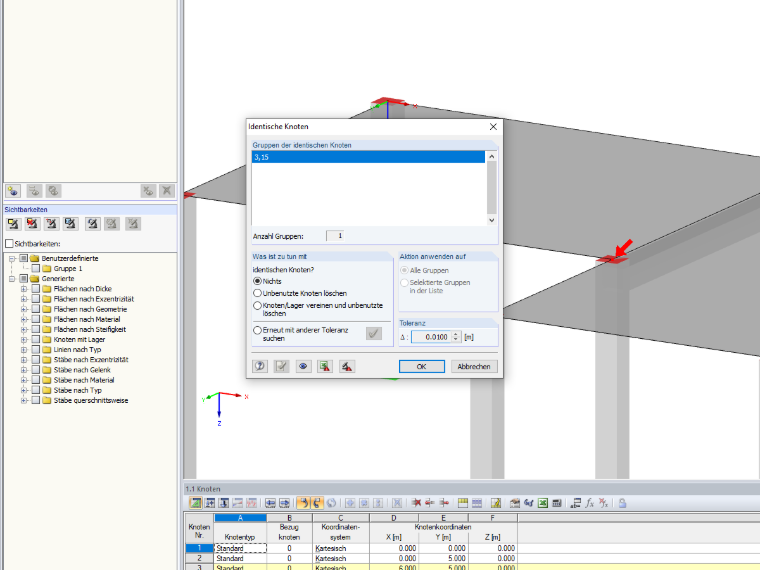Click the fx formula icon in table toolbar

tap(589, 503)
